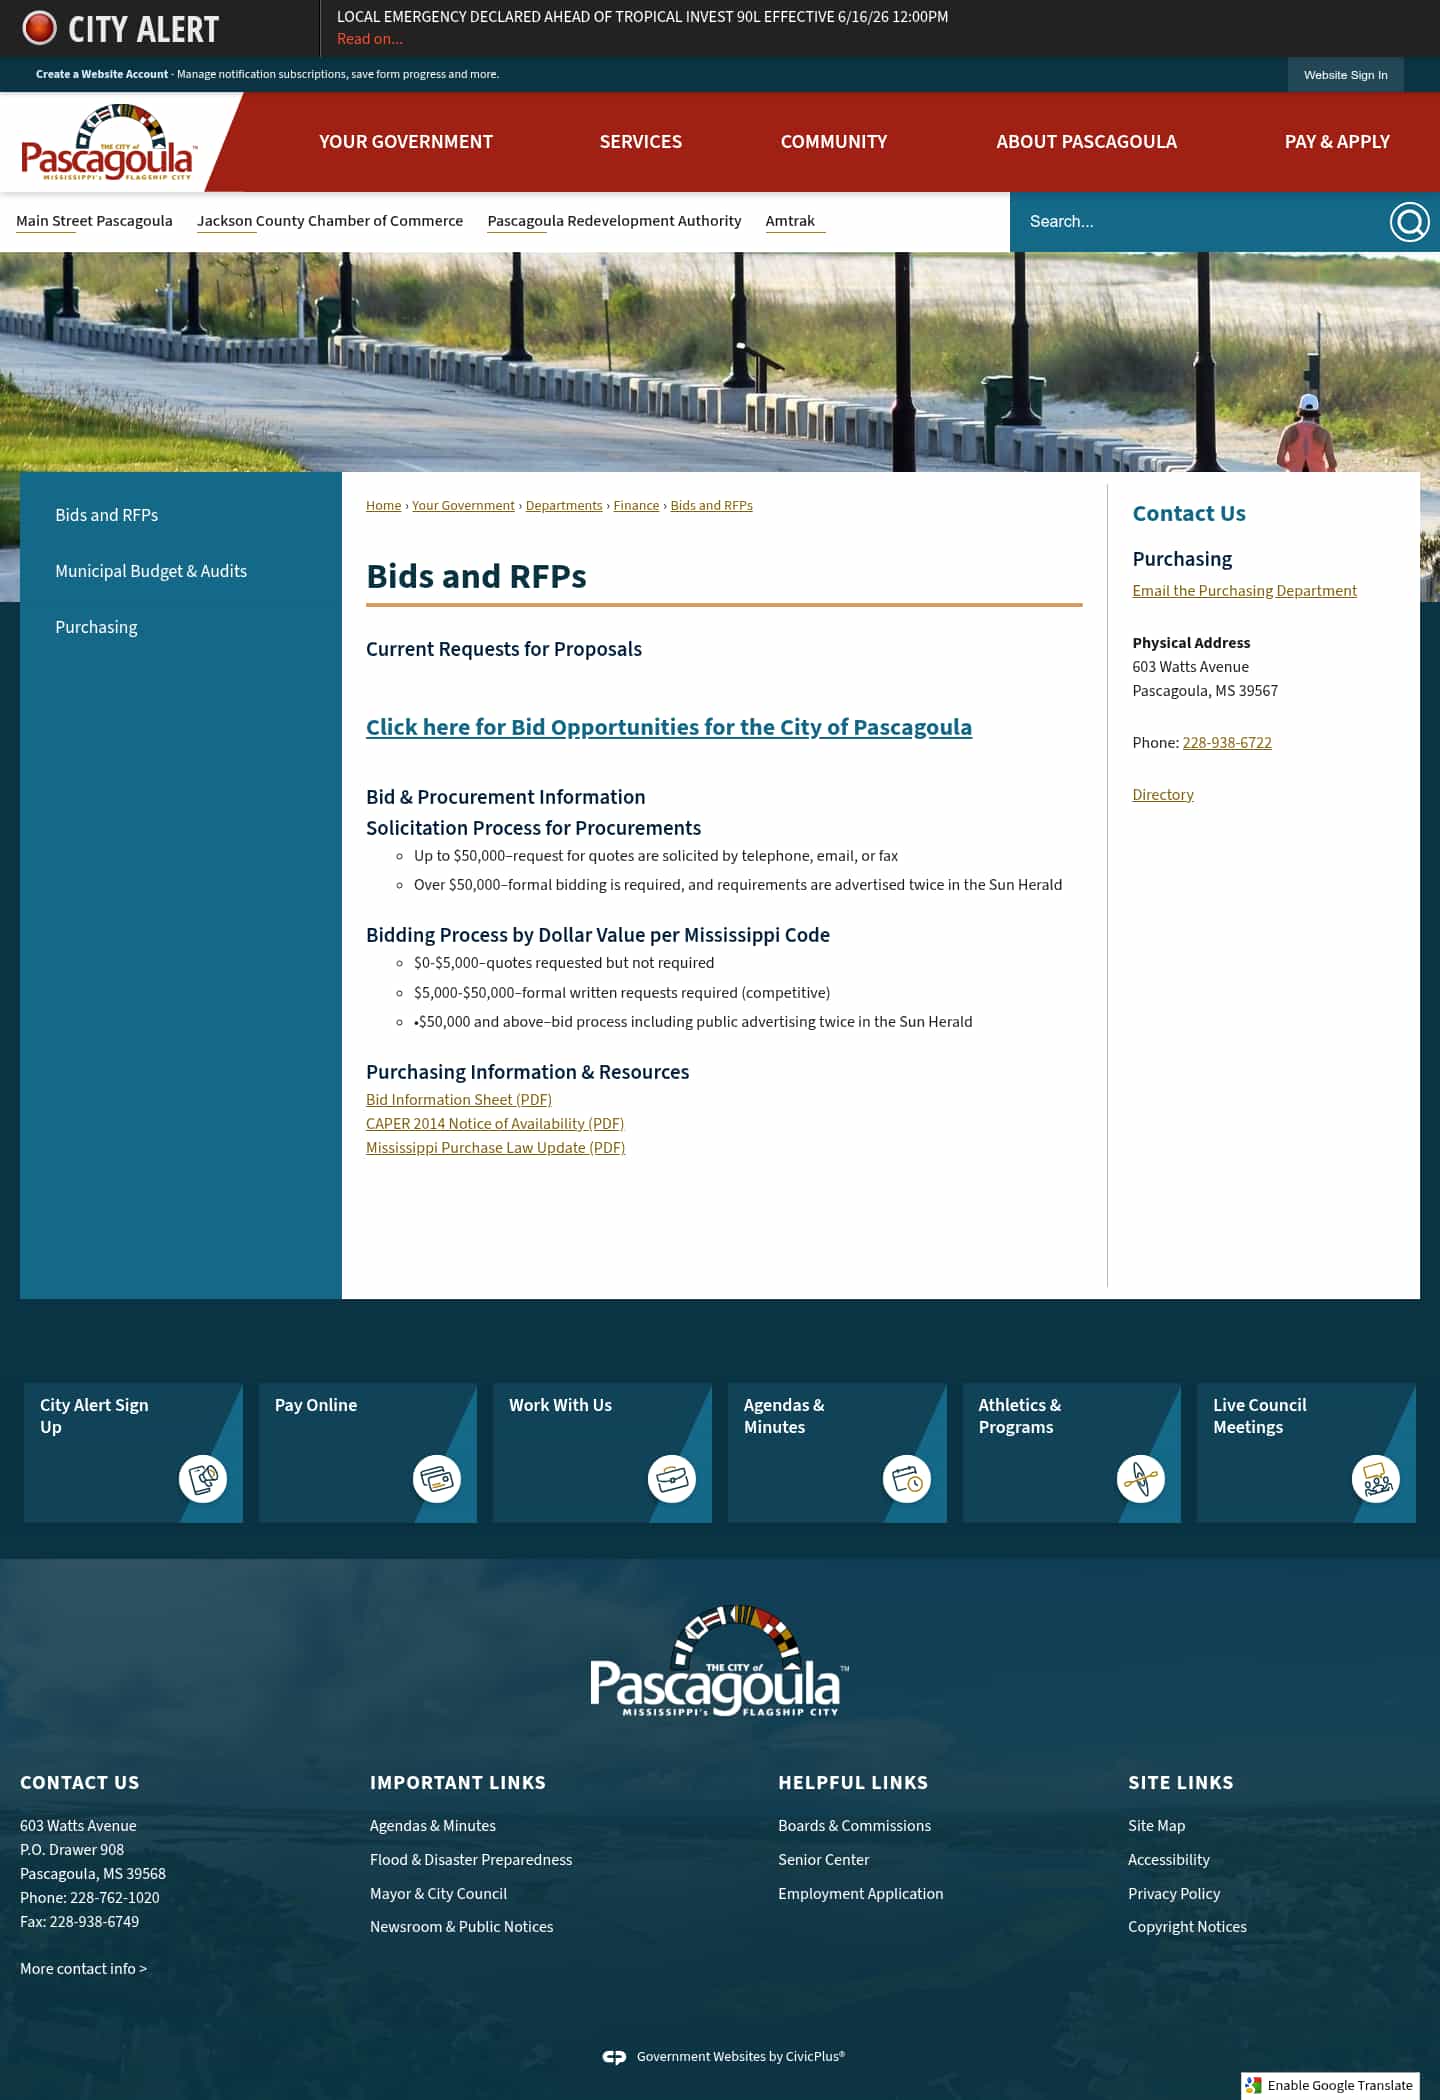The width and height of the screenshot is (1440, 2100).
Task: Click the white Pascagoula footer logo
Action: point(720,1661)
